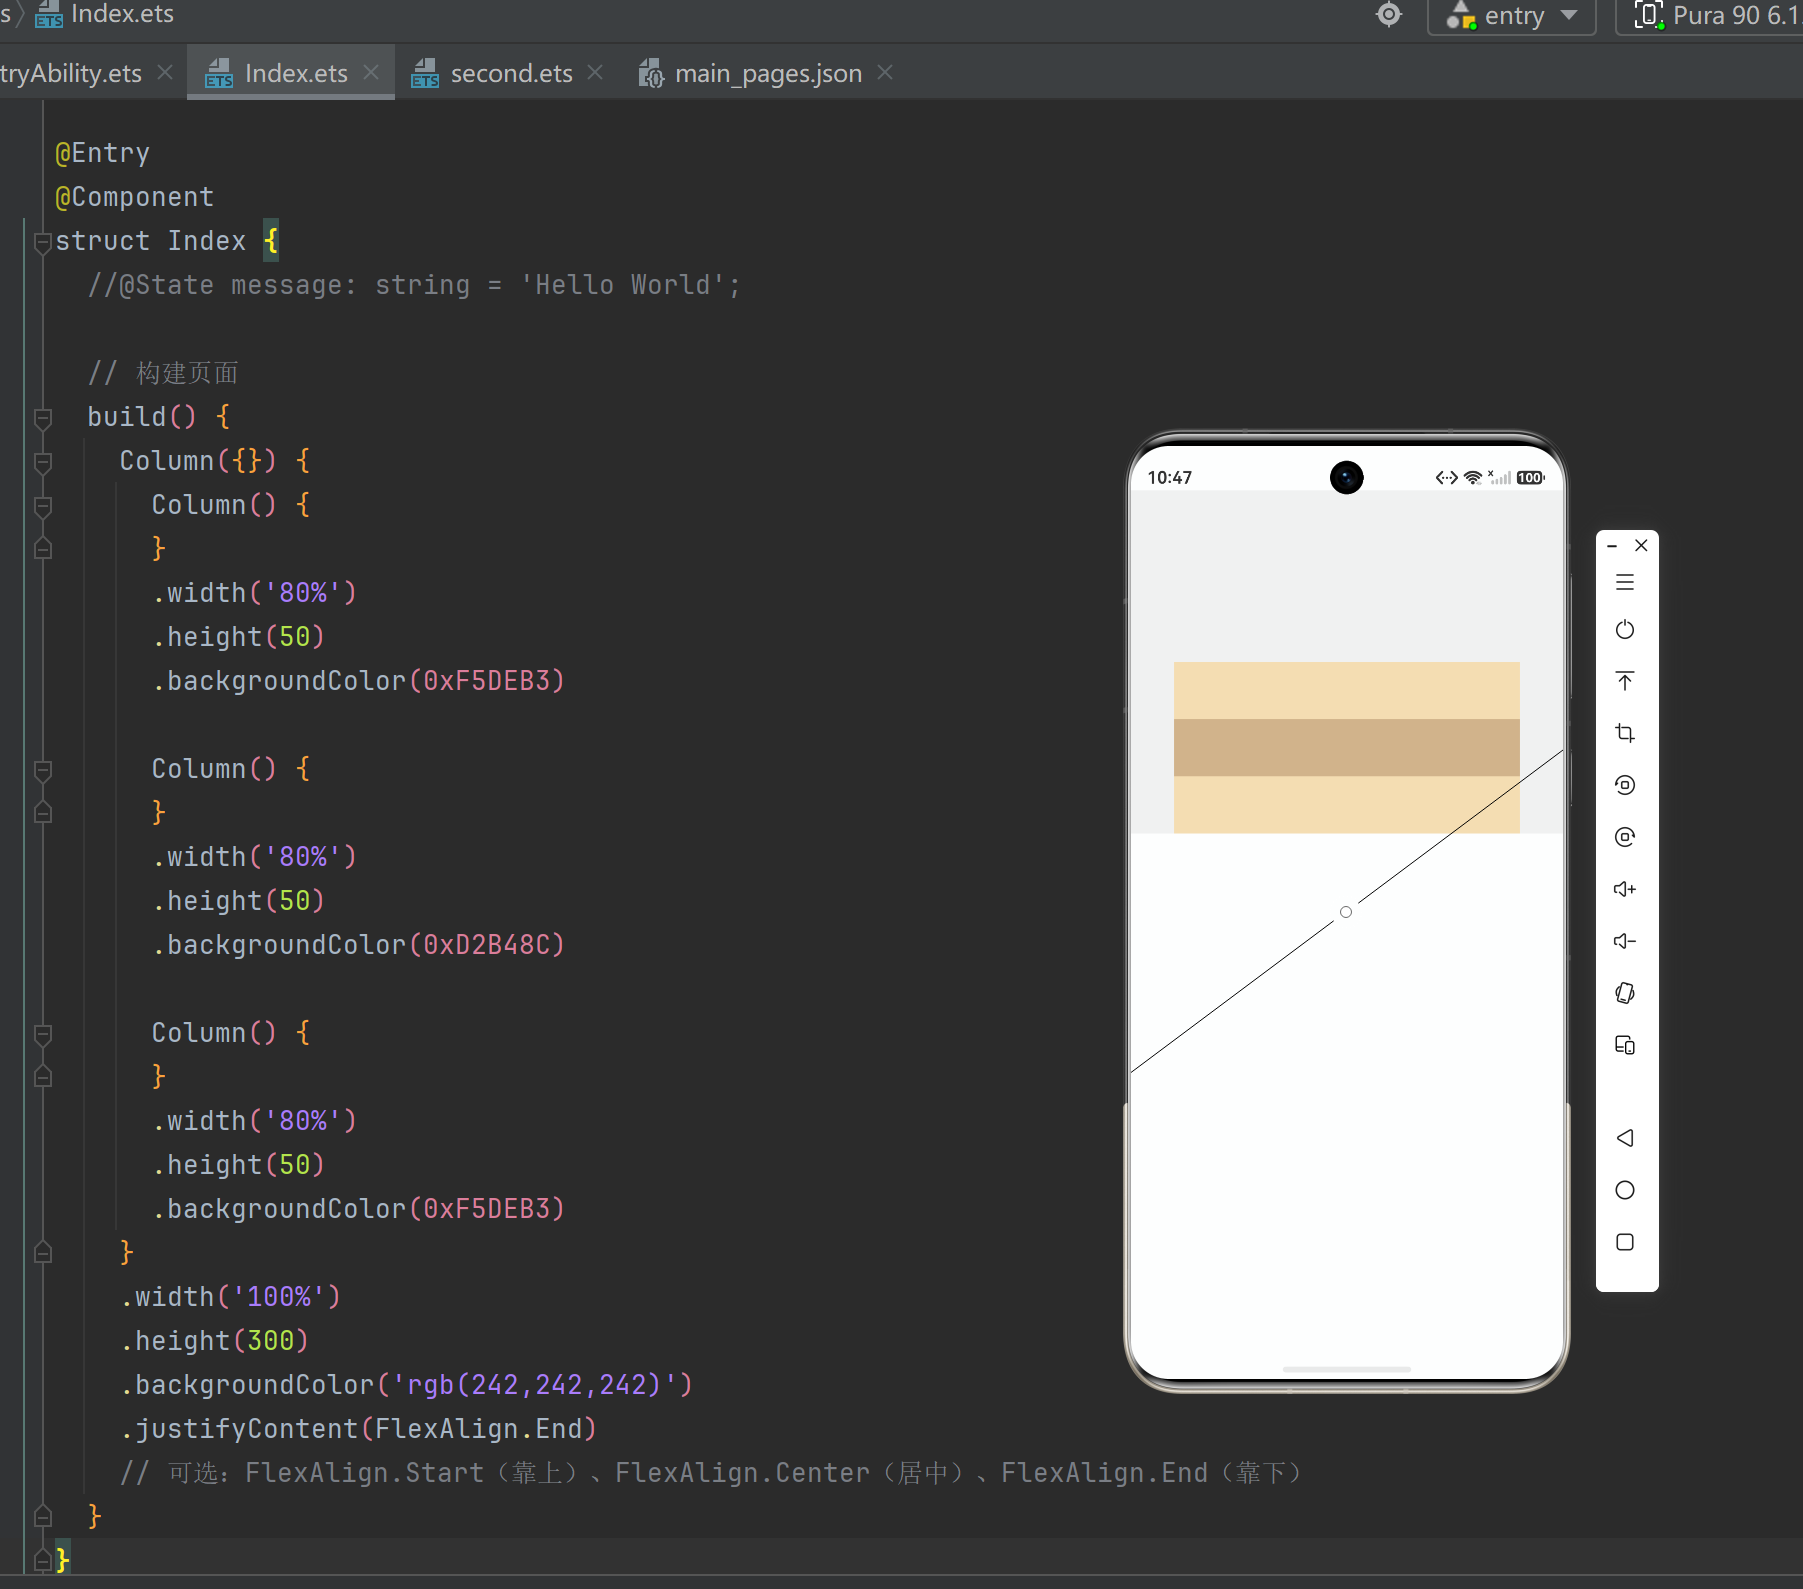Close the Index.ets tab

coord(371,73)
